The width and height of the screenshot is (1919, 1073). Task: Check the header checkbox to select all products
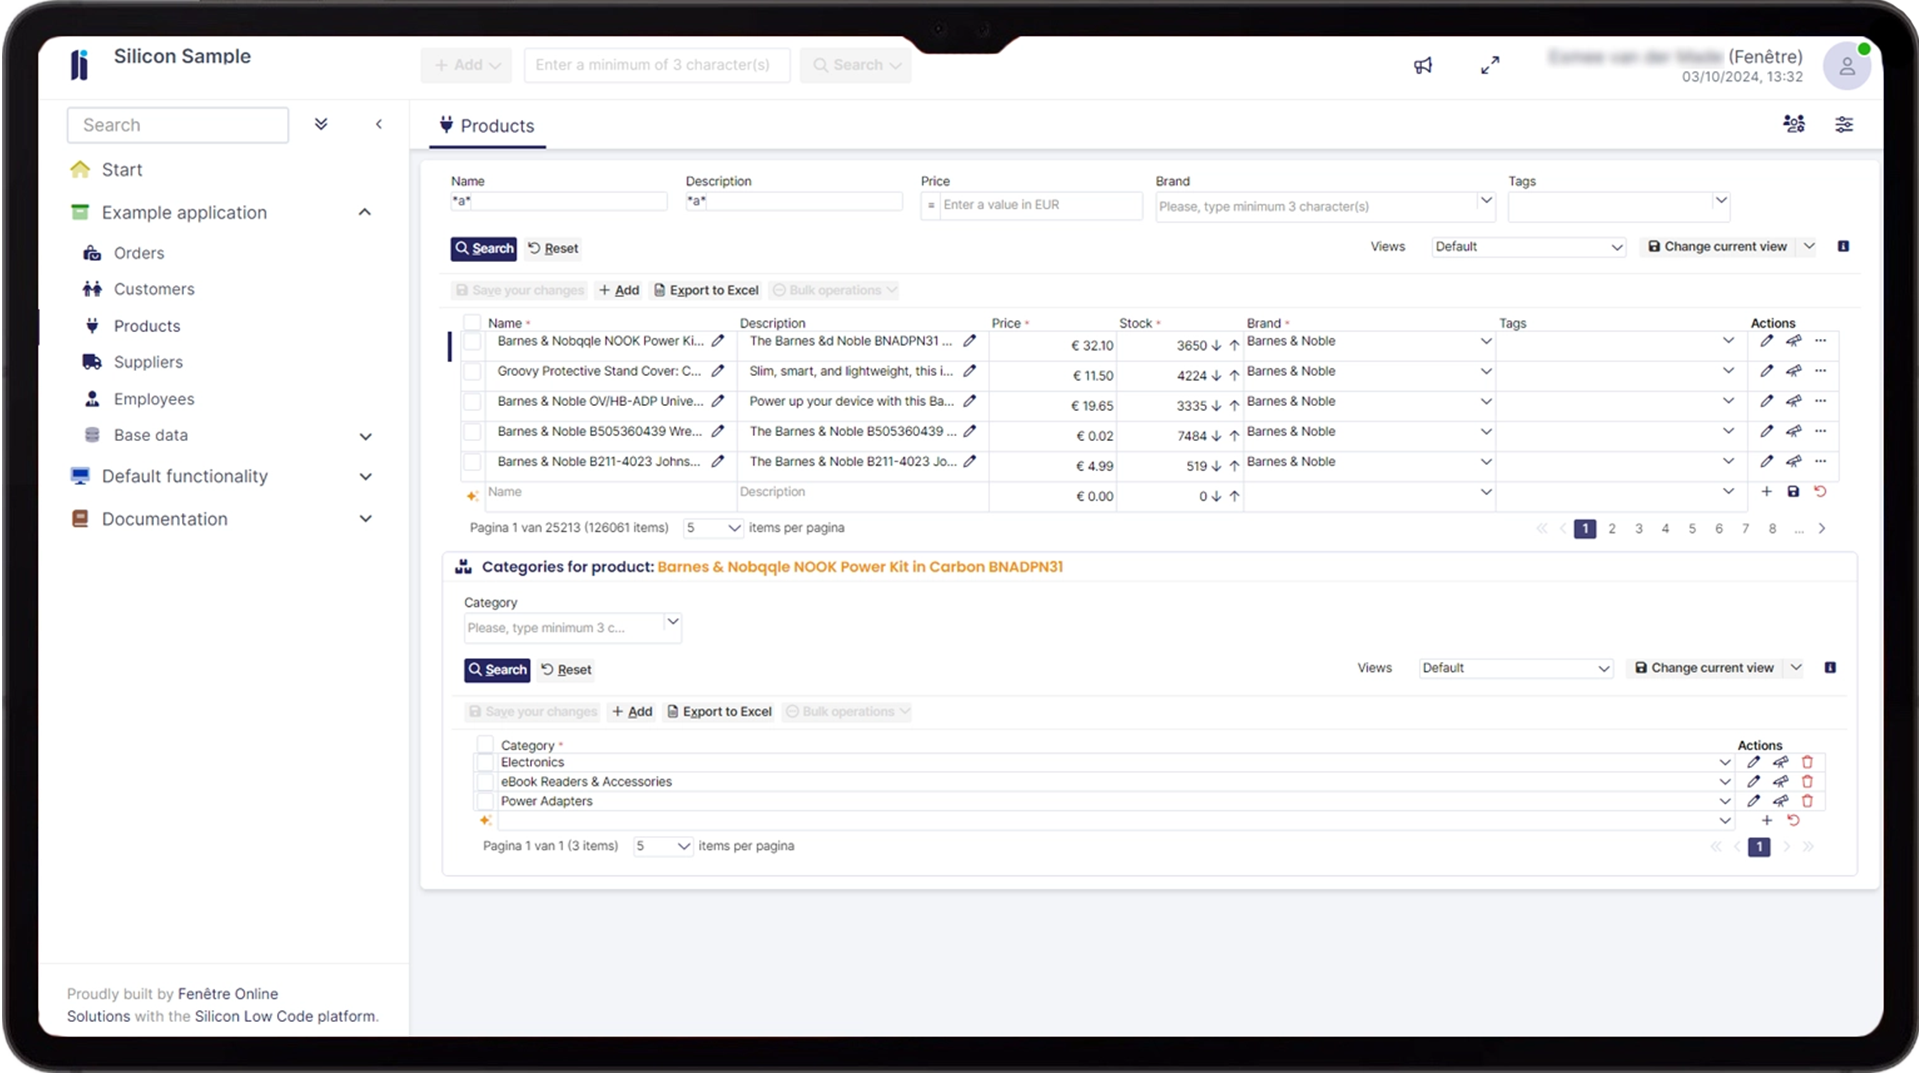tap(472, 321)
